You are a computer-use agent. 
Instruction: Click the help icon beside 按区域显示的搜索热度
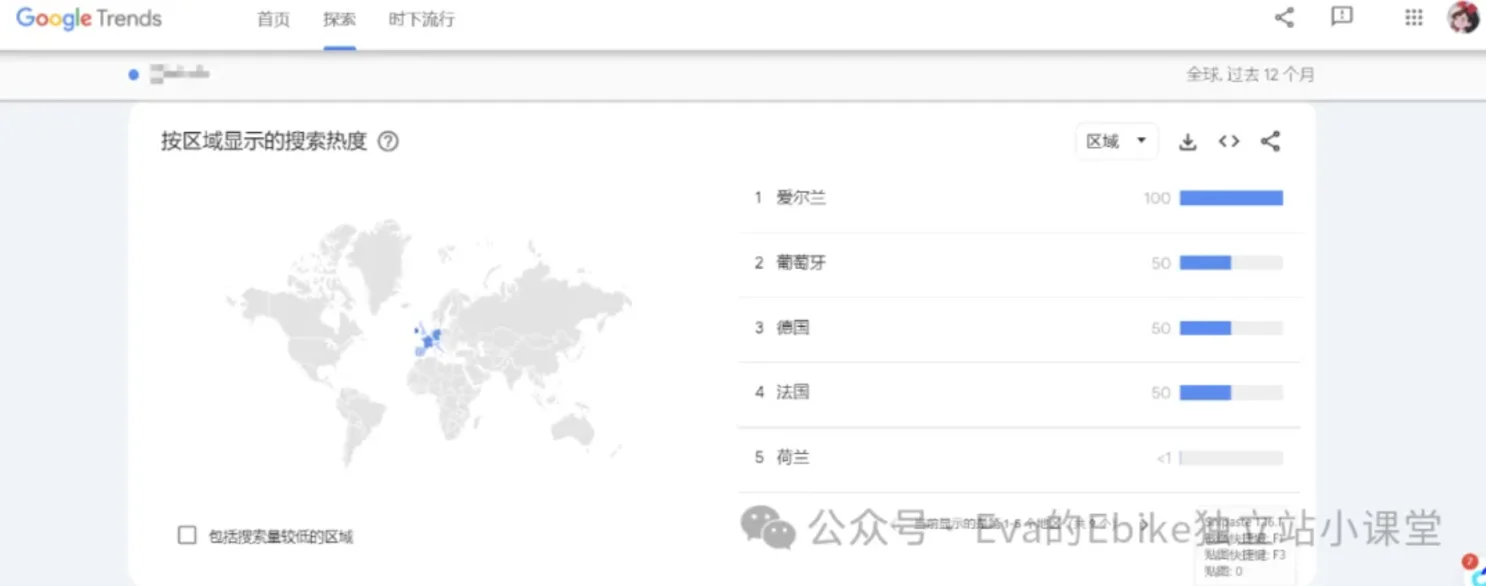(388, 142)
